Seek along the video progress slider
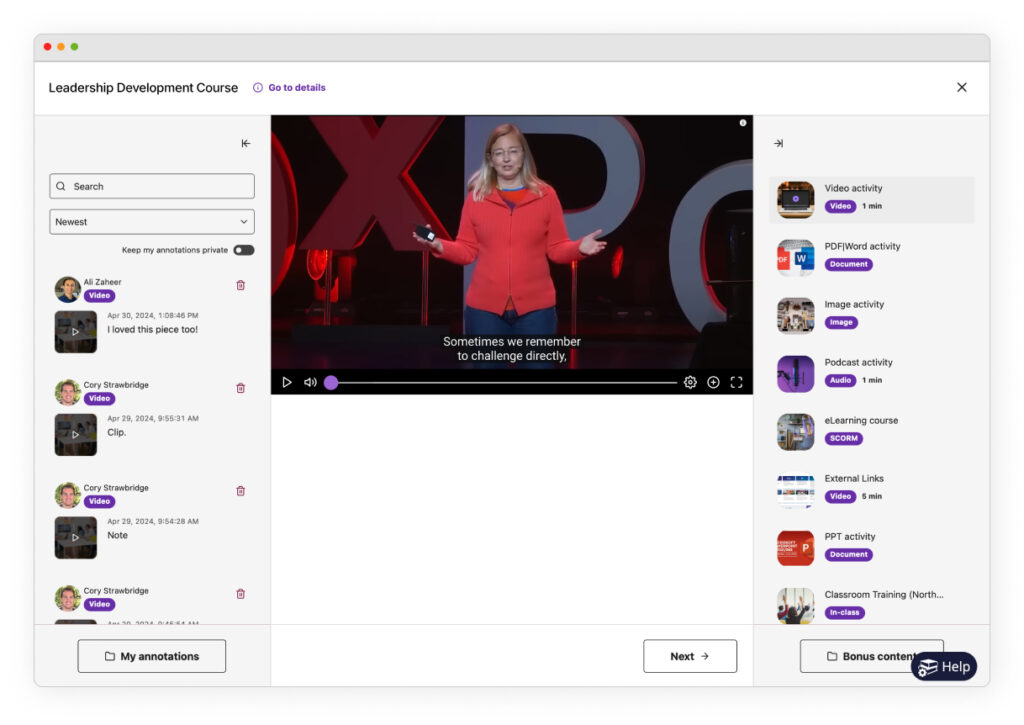This screenshot has width=1024, height=725. click(500, 382)
